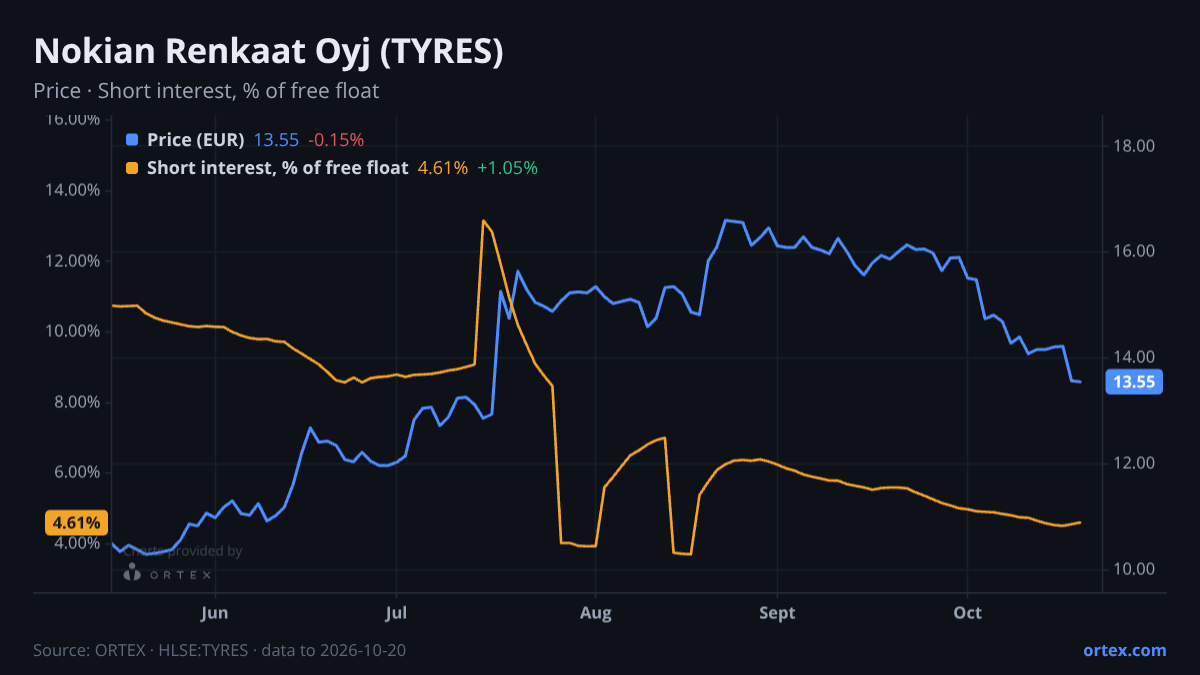Select 'Short interest, % of free float' legend label

[x=278, y=168]
